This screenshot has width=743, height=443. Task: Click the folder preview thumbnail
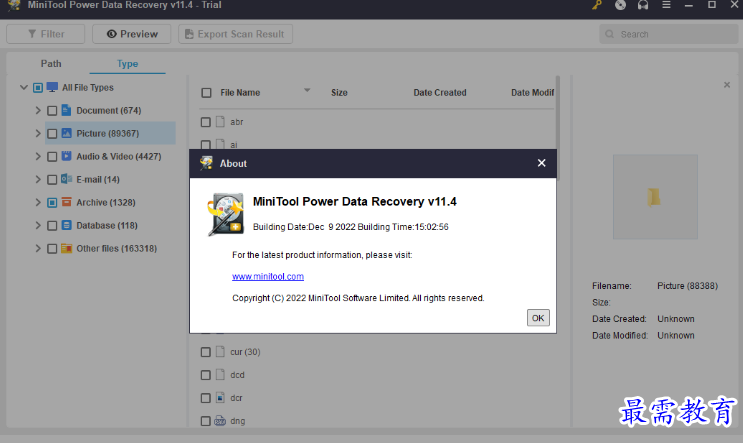(655, 196)
